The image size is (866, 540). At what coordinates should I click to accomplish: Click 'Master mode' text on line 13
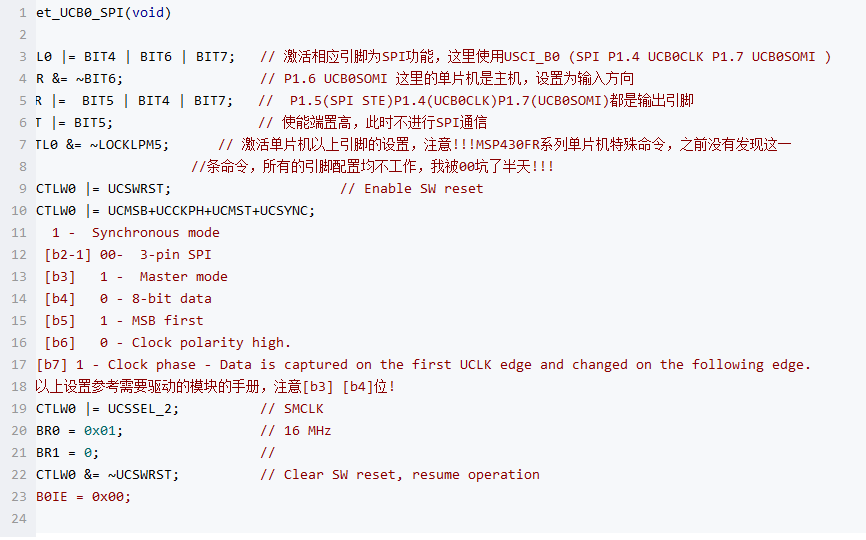[x=183, y=277]
